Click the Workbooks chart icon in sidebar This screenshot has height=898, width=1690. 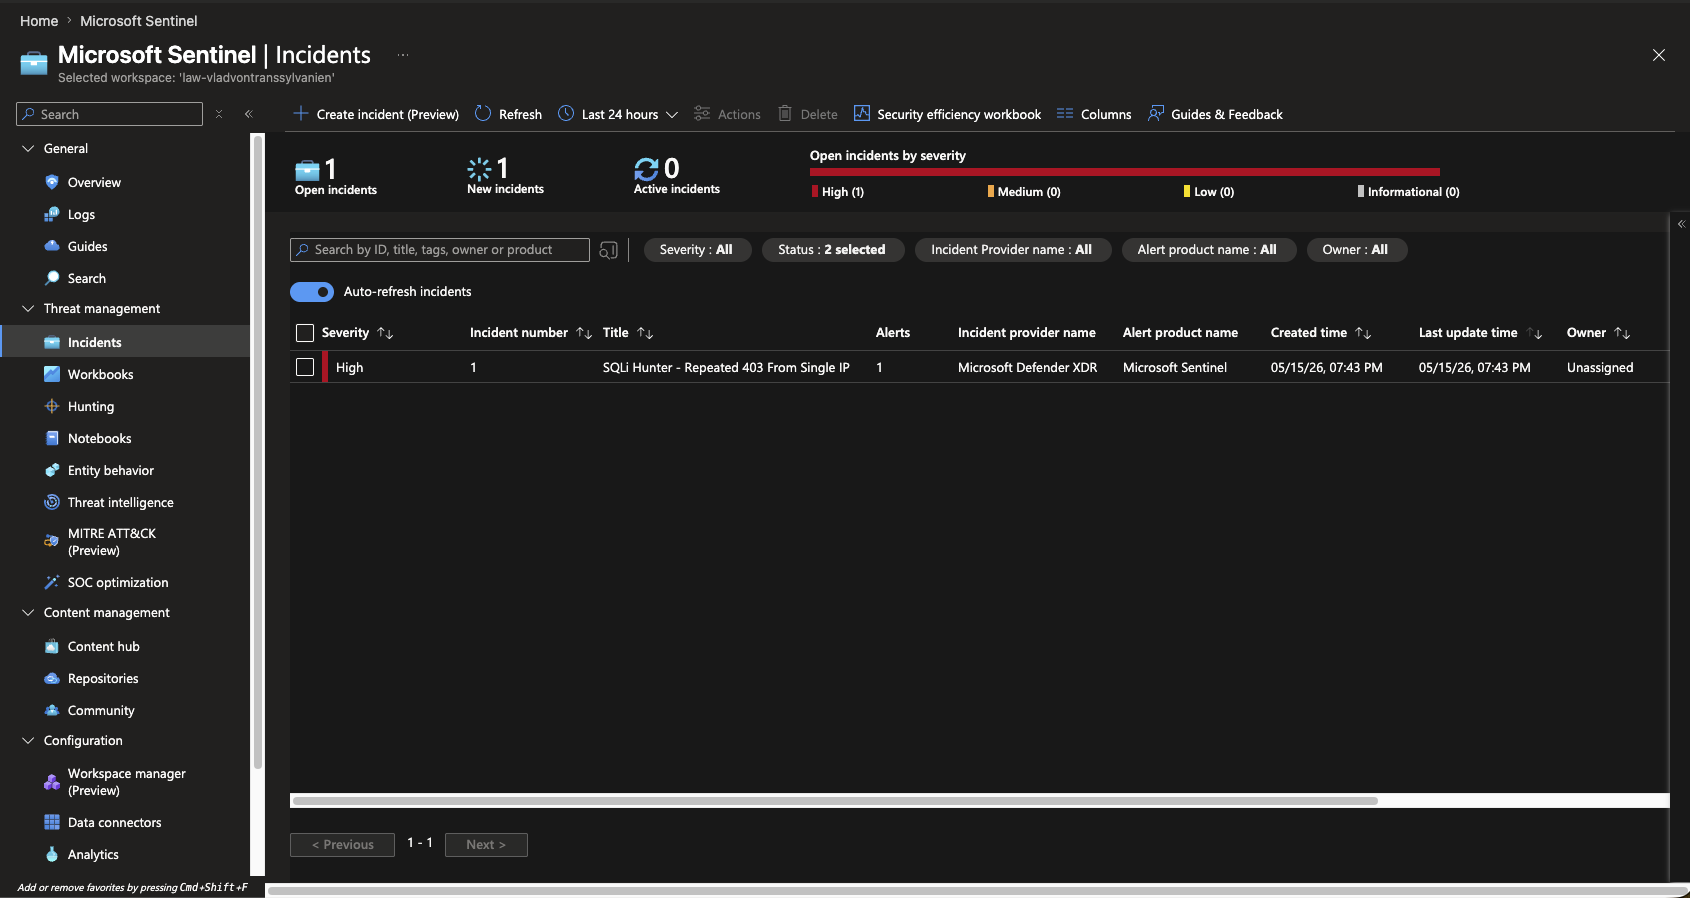click(x=52, y=374)
